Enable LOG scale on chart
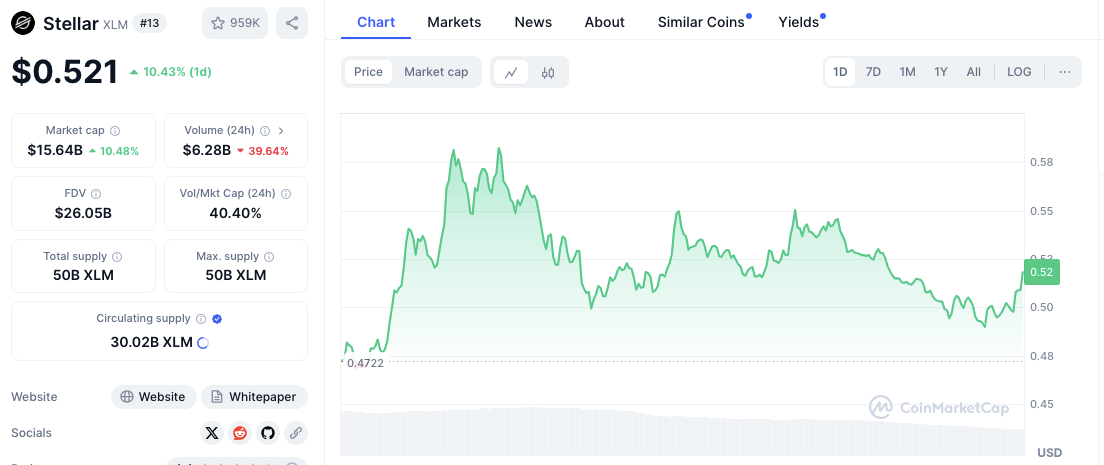Screen dimensions: 1104x465 1019,72
